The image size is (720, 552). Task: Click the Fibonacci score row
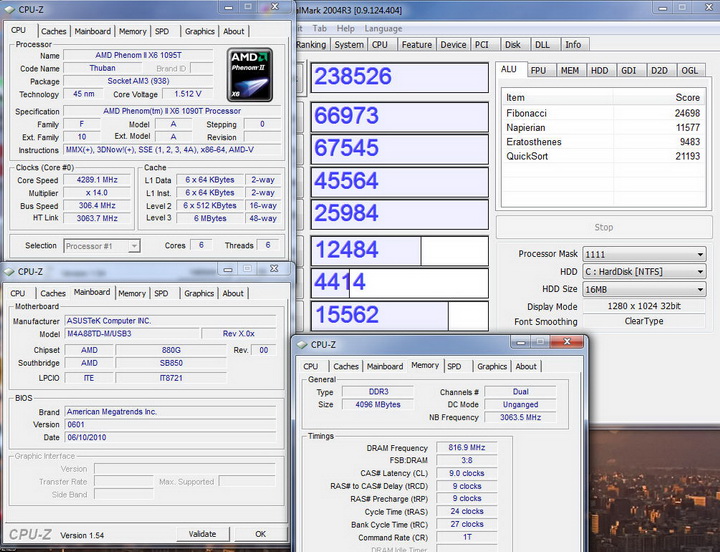[x=603, y=113]
